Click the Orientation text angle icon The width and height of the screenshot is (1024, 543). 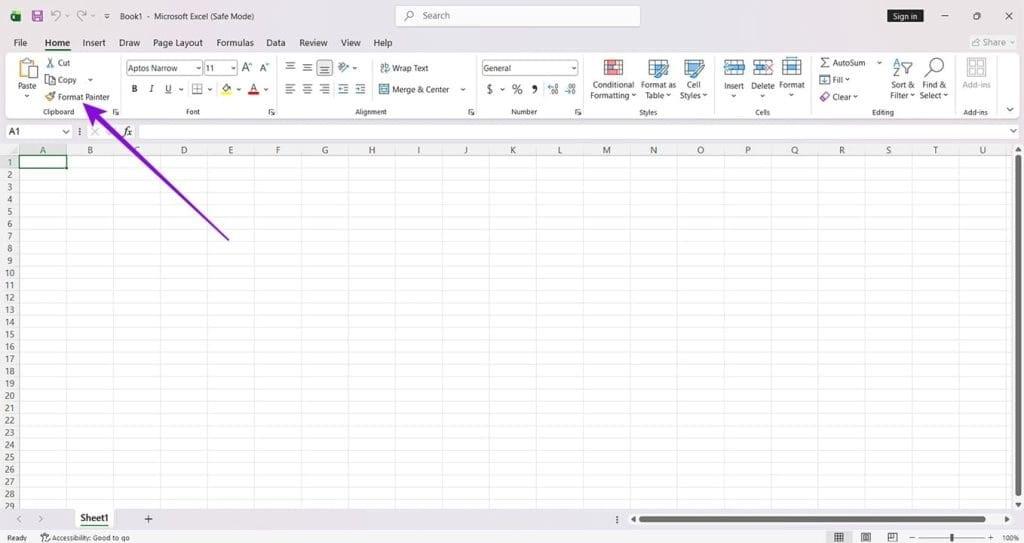point(344,67)
